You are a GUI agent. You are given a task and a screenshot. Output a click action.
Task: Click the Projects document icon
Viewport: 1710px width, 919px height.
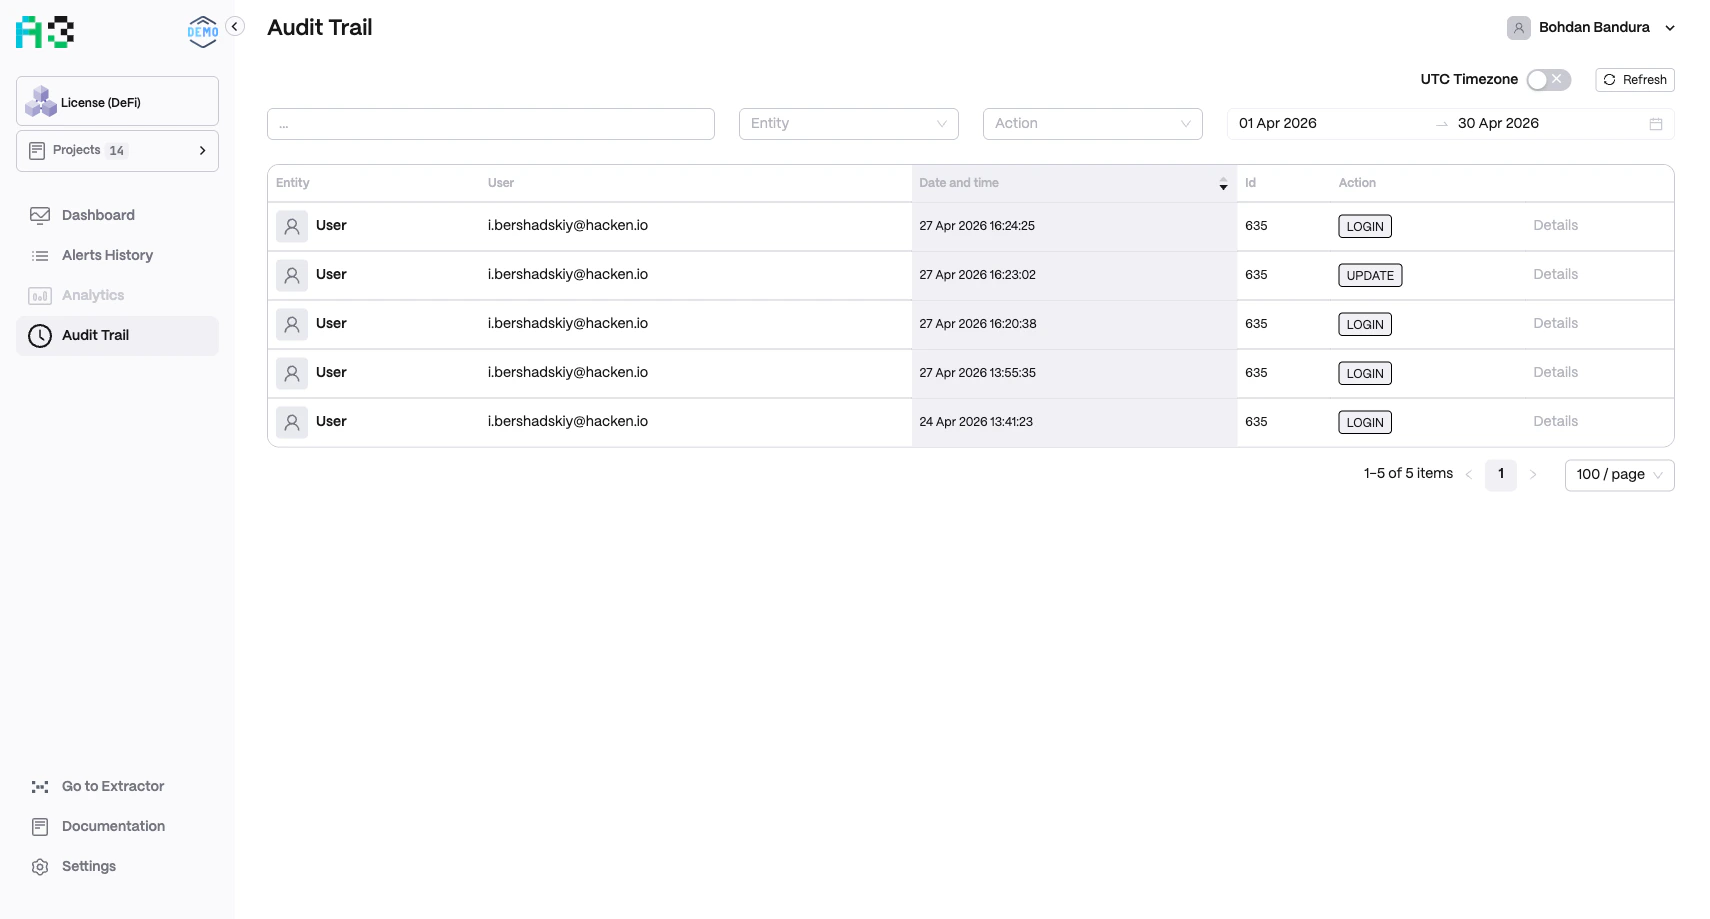point(37,151)
